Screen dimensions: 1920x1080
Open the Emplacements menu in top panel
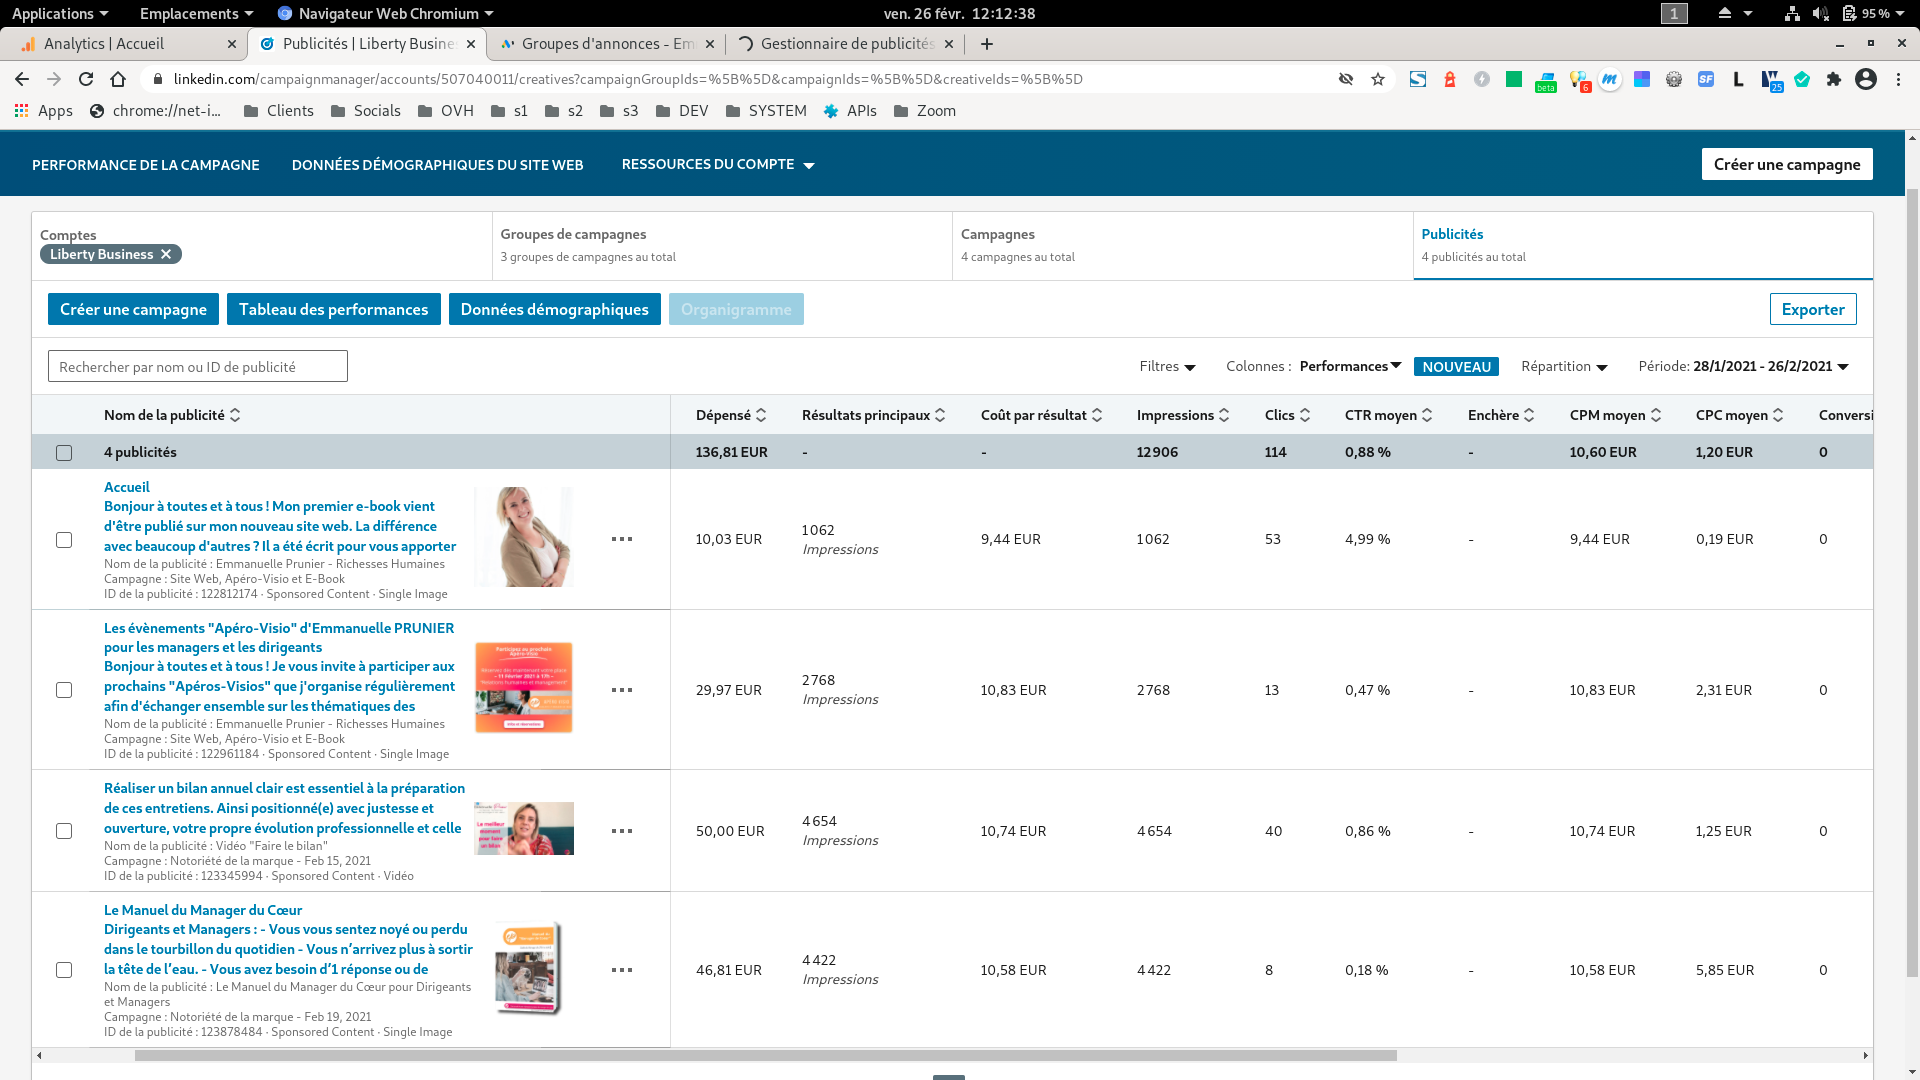196,13
